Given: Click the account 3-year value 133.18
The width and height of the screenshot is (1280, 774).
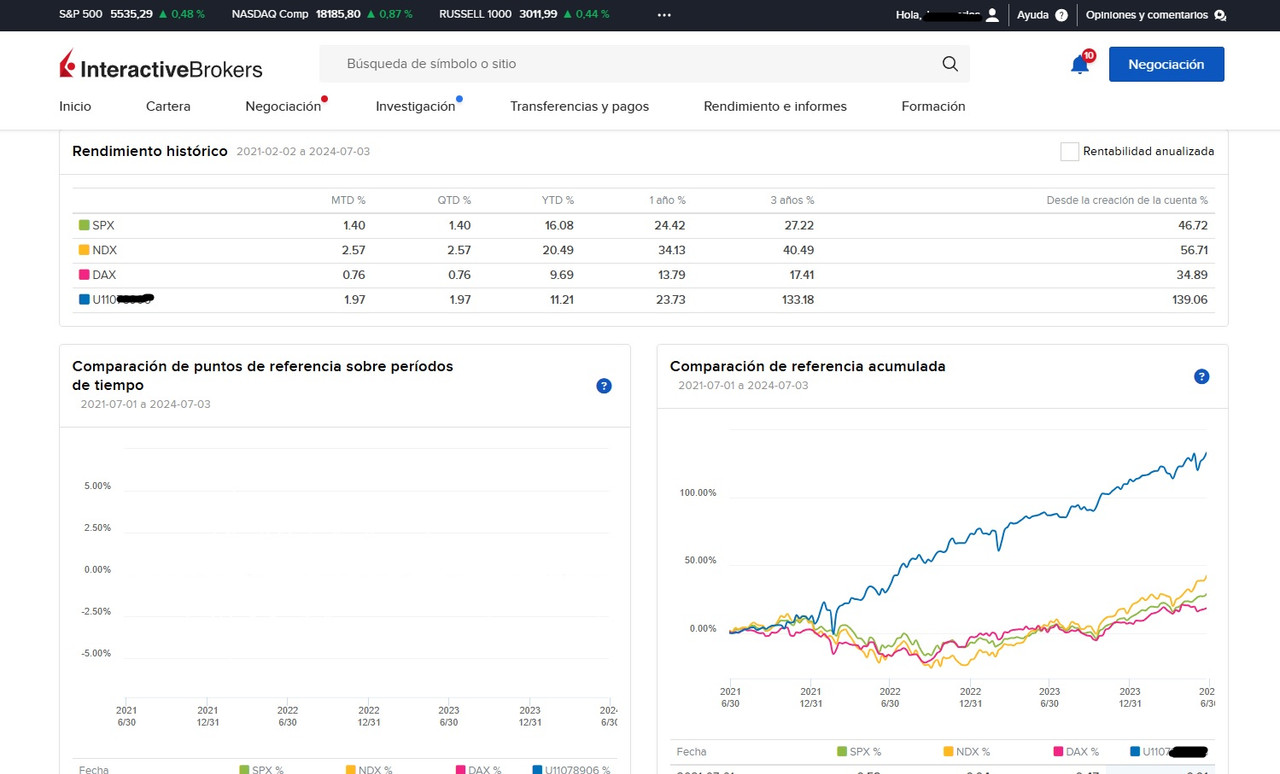Looking at the screenshot, I should (798, 300).
